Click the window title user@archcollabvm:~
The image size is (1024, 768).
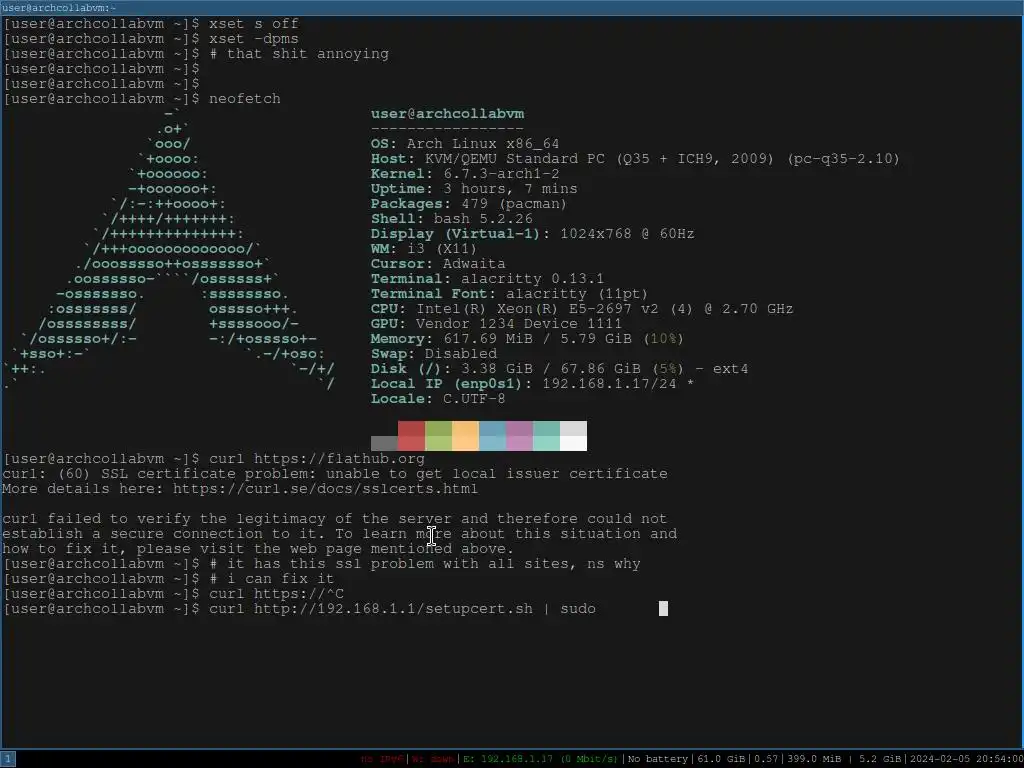(59, 8)
